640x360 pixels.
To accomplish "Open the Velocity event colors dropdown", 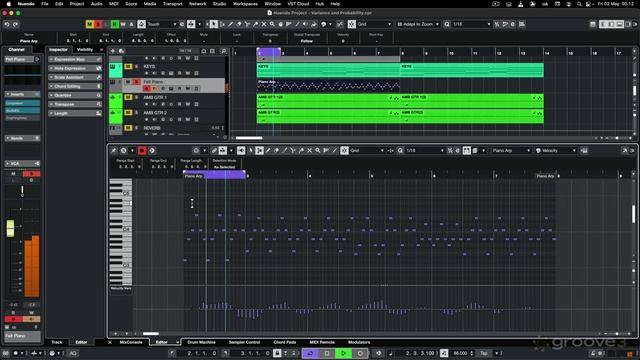I will (556, 151).
